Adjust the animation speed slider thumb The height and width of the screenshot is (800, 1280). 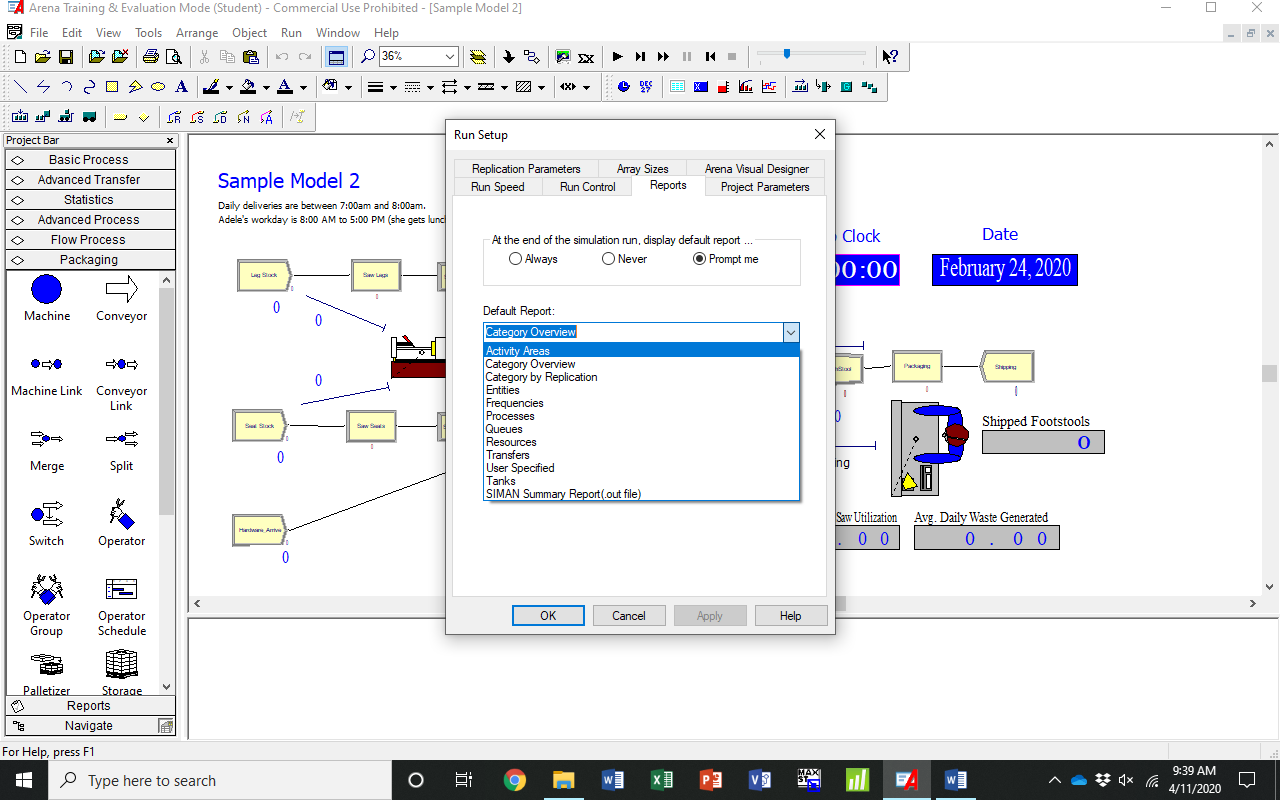pos(787,54)
